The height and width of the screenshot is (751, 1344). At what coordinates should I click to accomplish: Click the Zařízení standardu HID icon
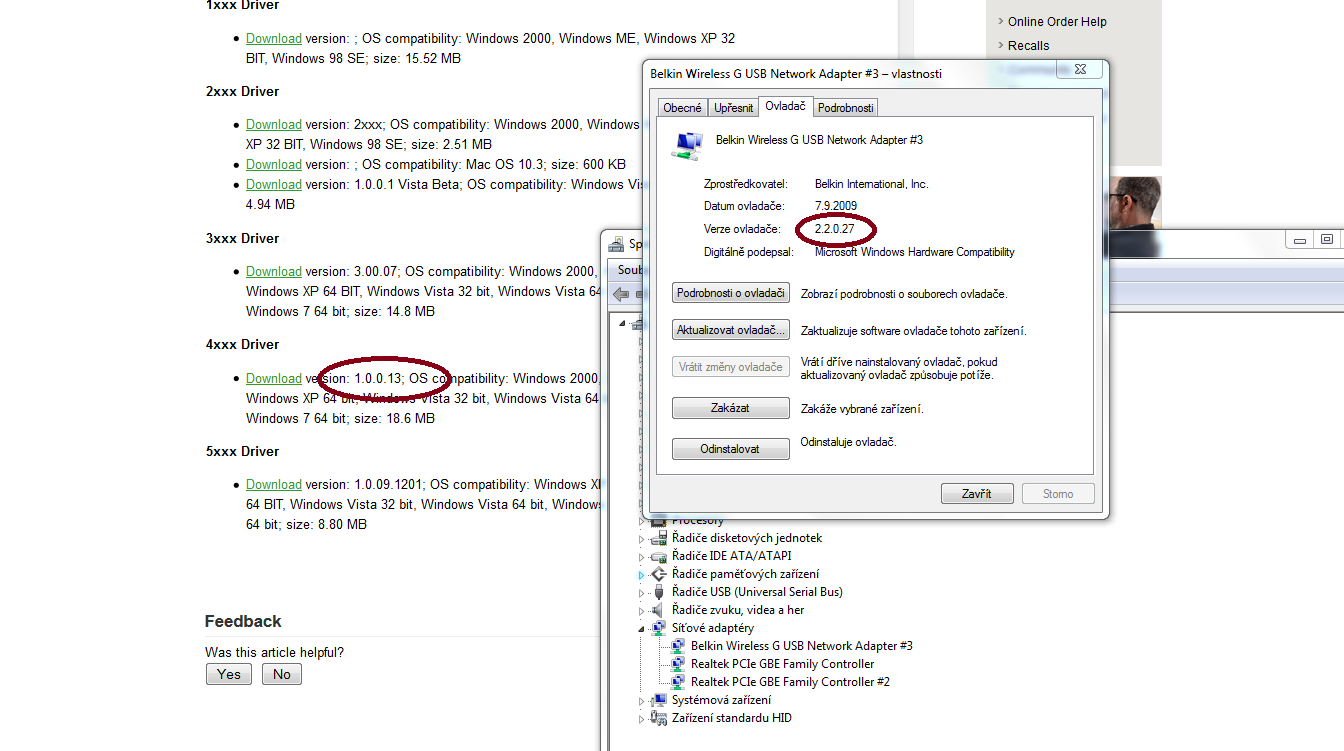click(x=658, y=718)
